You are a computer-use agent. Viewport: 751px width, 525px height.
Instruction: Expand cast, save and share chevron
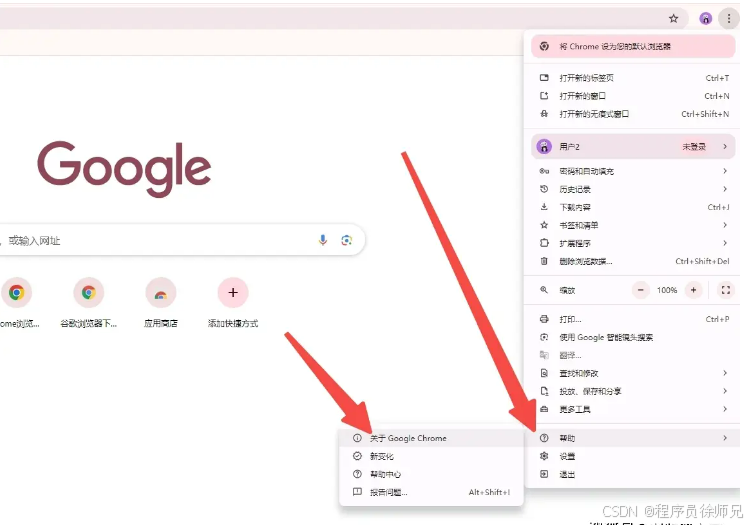pos(725,391)
